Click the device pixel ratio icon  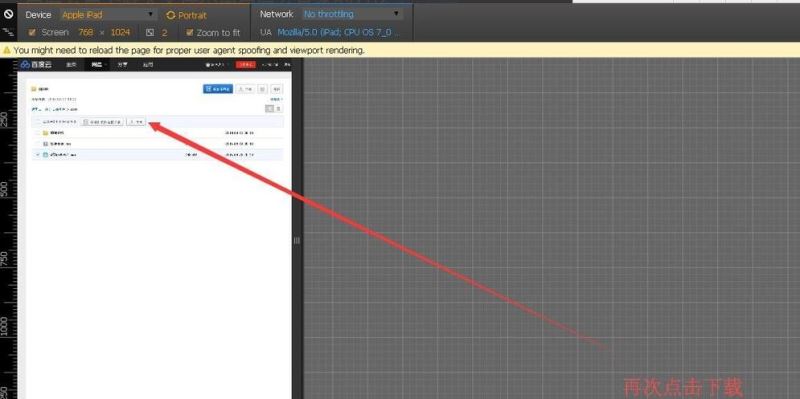point(149,32)
